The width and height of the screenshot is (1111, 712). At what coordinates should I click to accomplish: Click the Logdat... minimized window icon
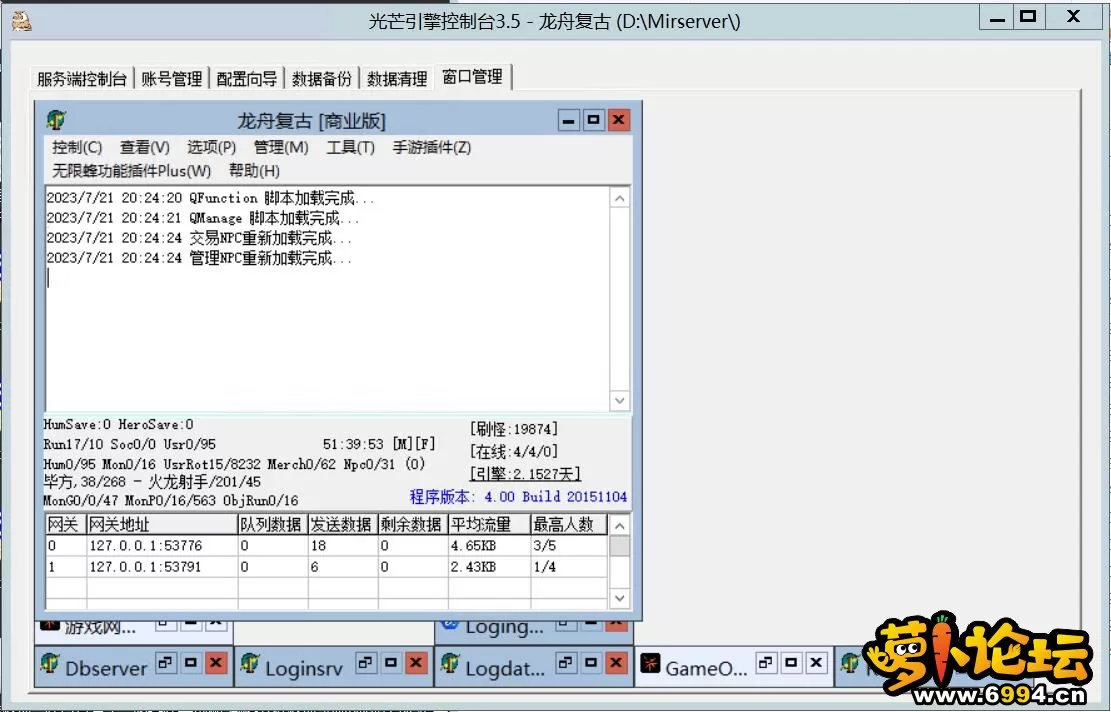click(450, 664)
